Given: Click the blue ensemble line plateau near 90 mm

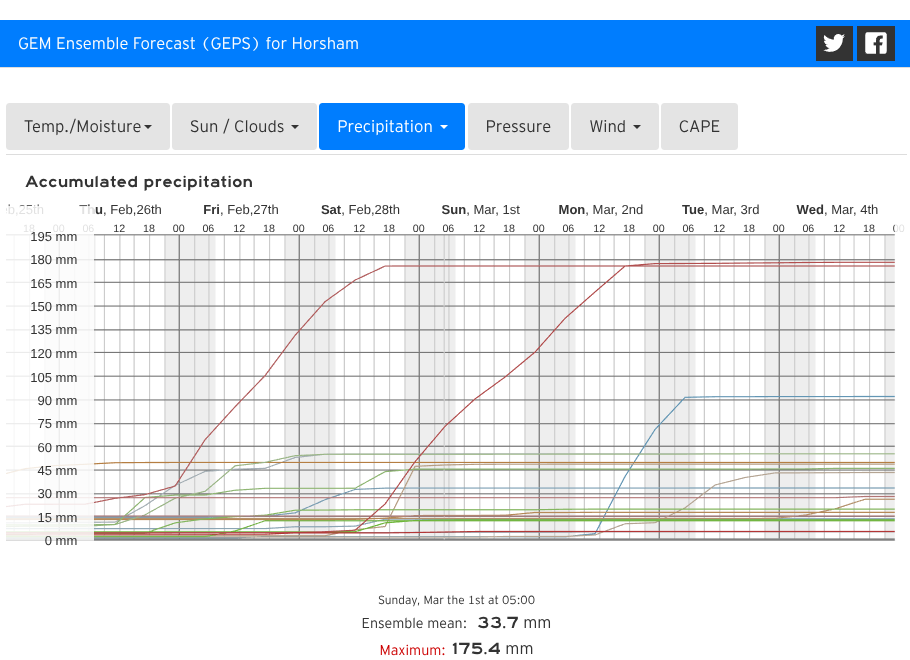Looking at the screenshot, I should pyautogui.click(x=789, y=397).
